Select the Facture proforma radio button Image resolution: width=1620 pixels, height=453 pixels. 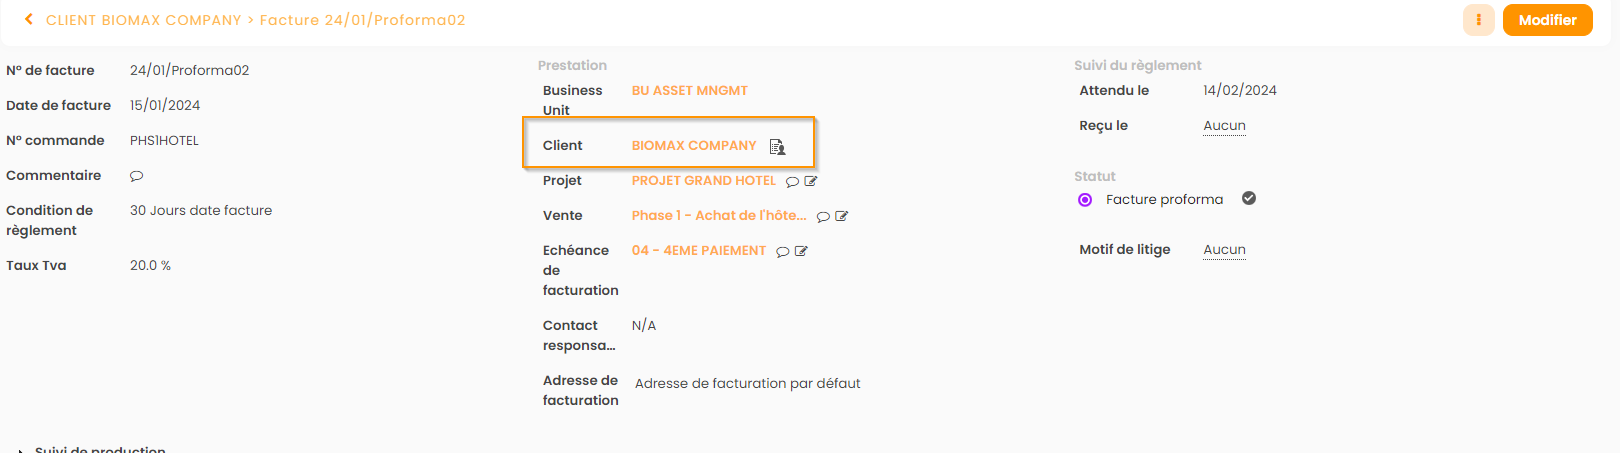[1085, 200]
